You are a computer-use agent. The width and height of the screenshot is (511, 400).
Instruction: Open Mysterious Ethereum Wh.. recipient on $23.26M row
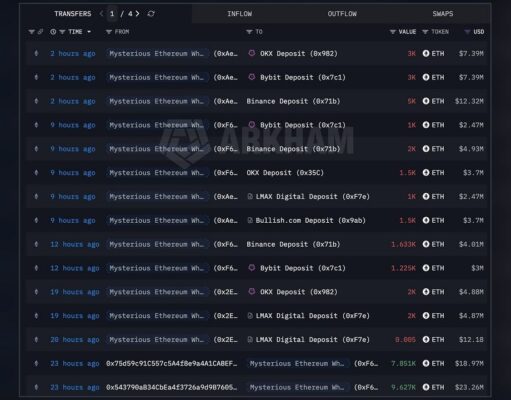point(297,387)
